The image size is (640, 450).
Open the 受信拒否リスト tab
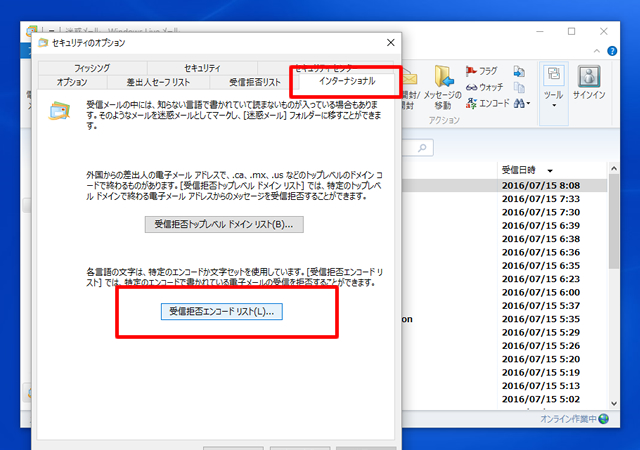coord(254,82)
